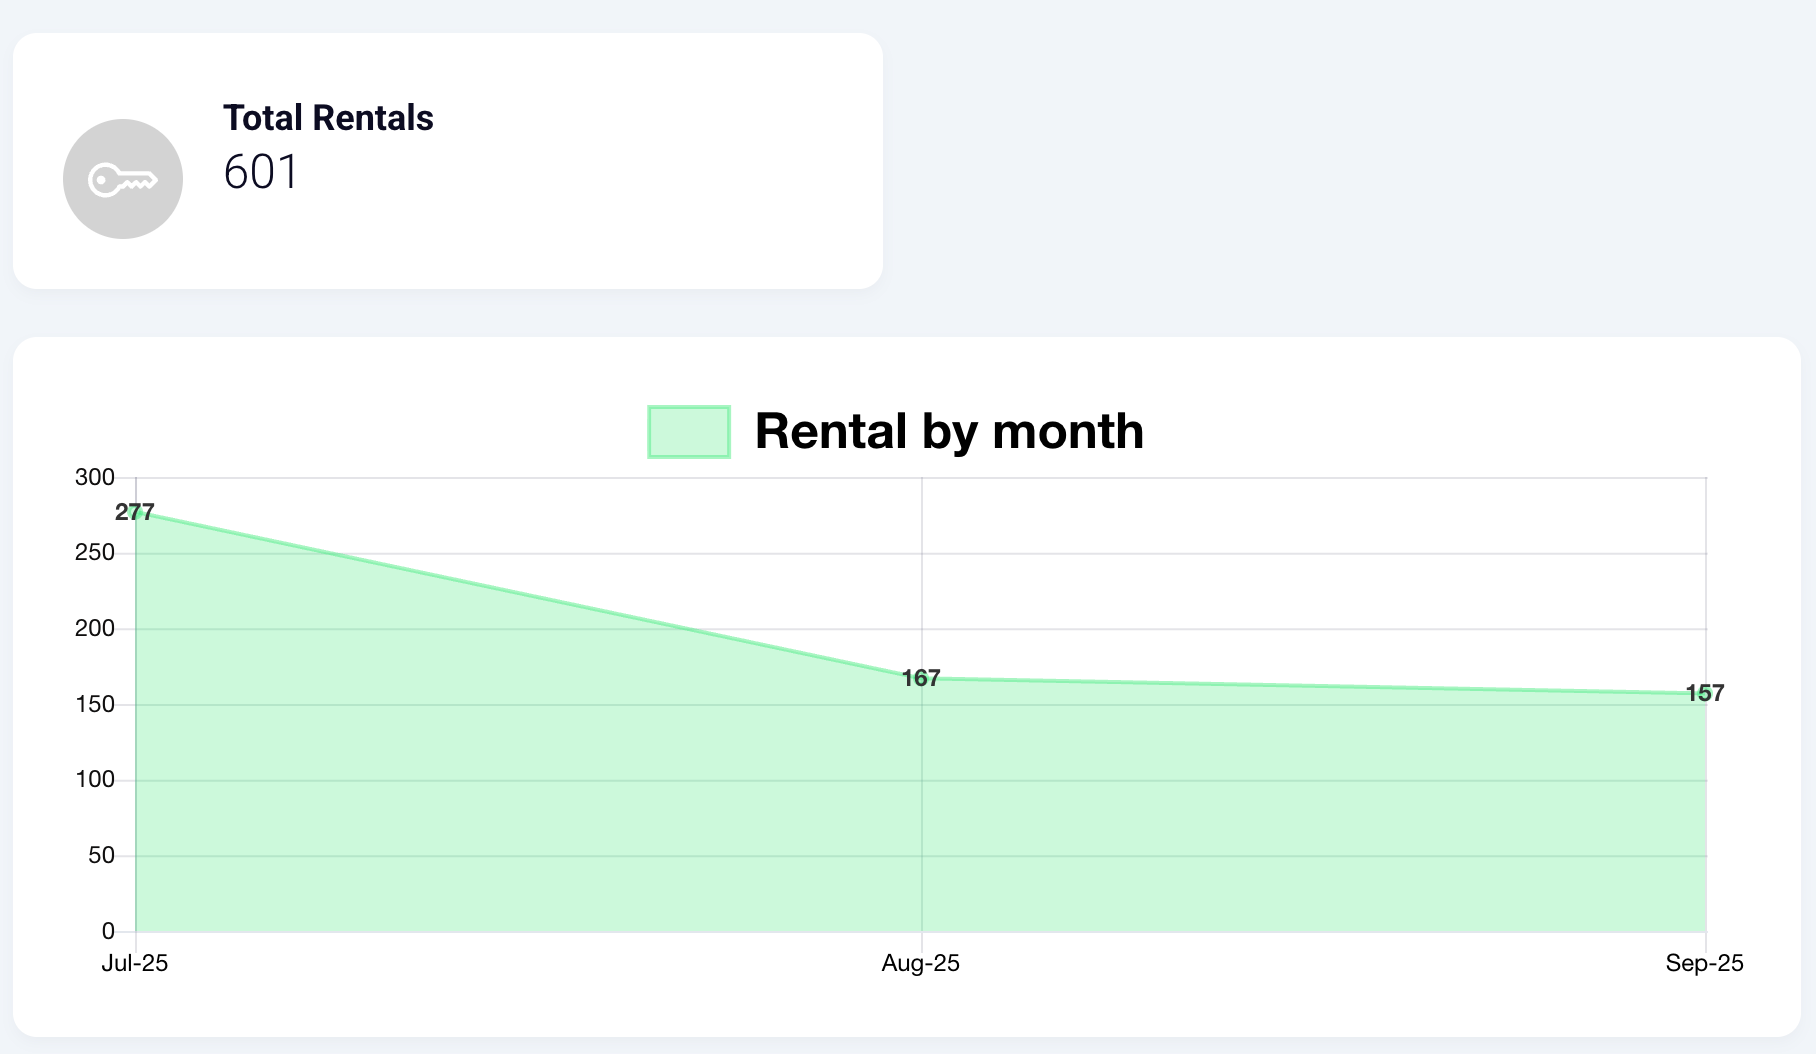Click the key icon in Total Rentals card
1816x1054 pixels.
122,180
